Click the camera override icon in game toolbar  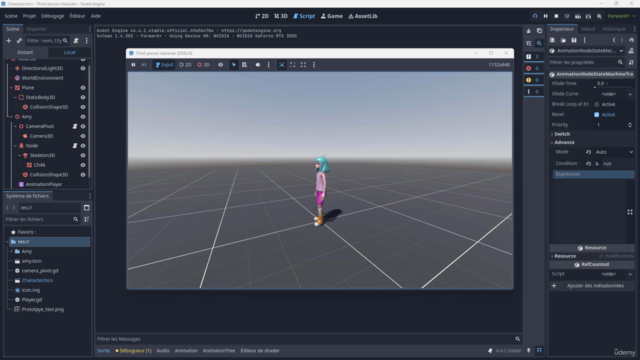click(x=258, y=64)
